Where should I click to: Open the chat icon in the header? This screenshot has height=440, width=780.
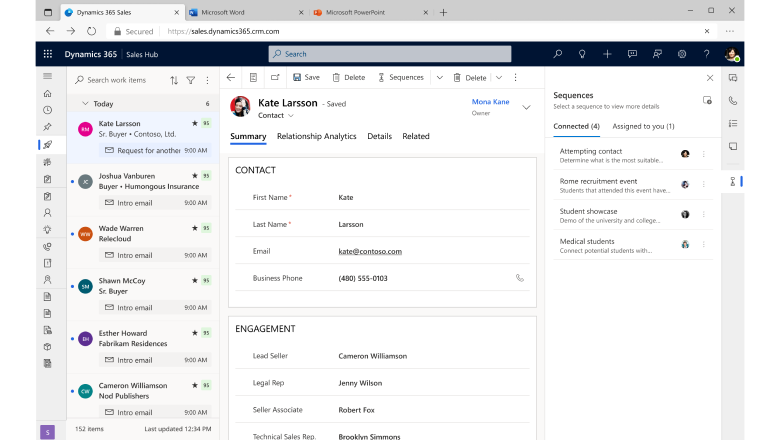(632, 54)
